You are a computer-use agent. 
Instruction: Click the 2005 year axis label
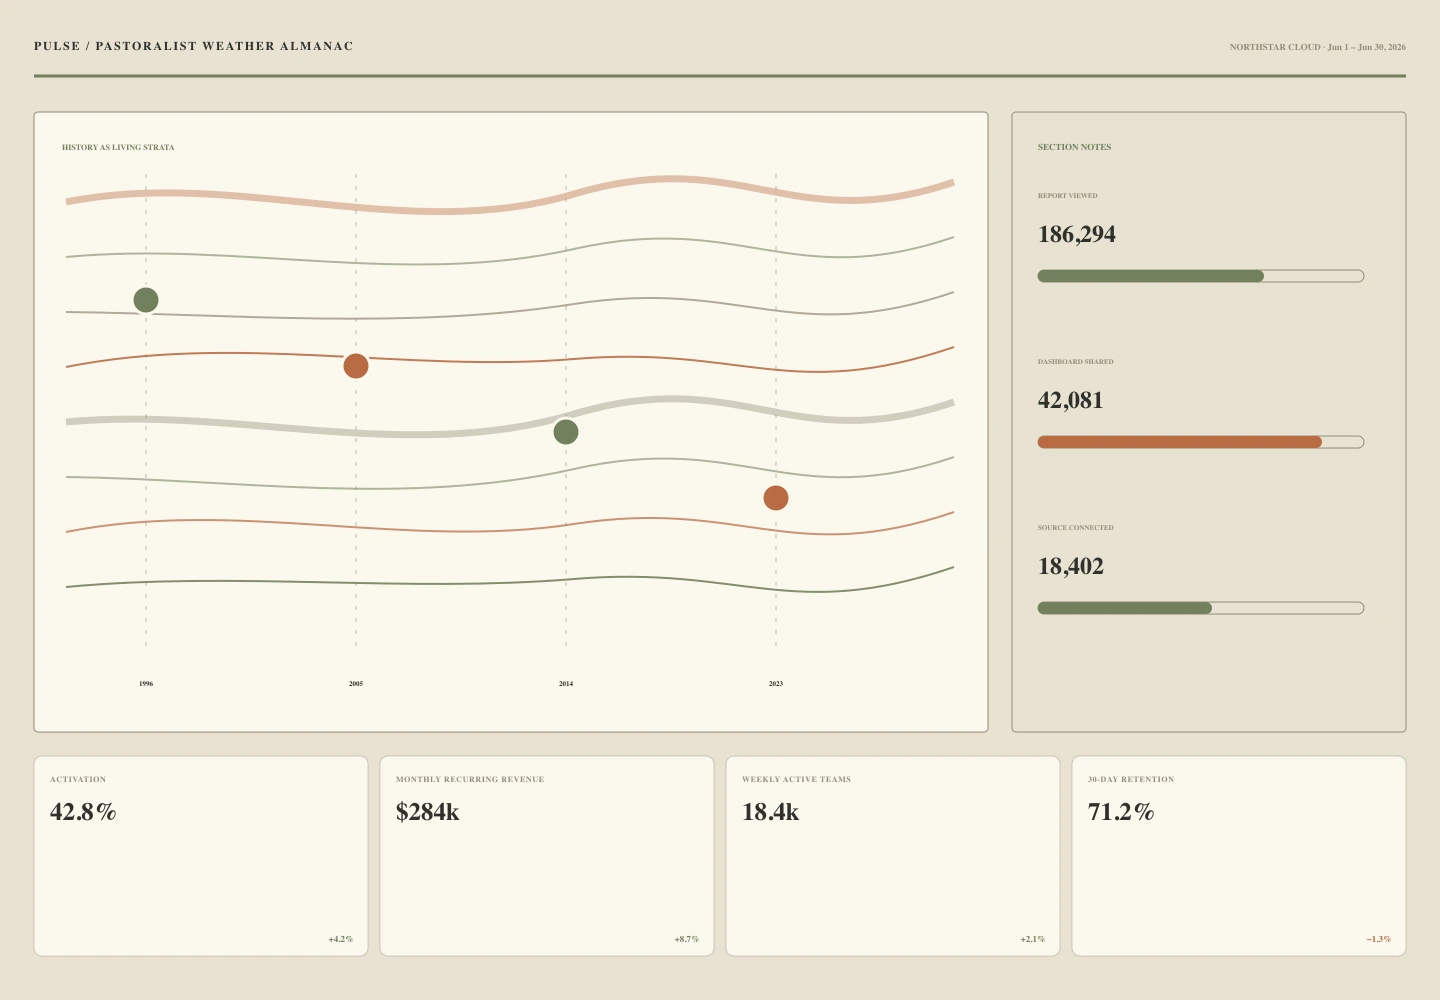[356, 684]
